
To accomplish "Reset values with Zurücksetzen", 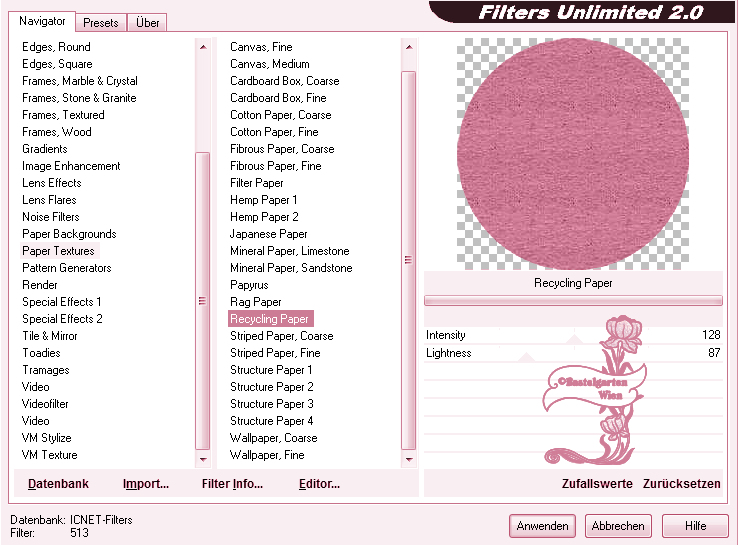I will pyautogui.click(x=682, y=484).
